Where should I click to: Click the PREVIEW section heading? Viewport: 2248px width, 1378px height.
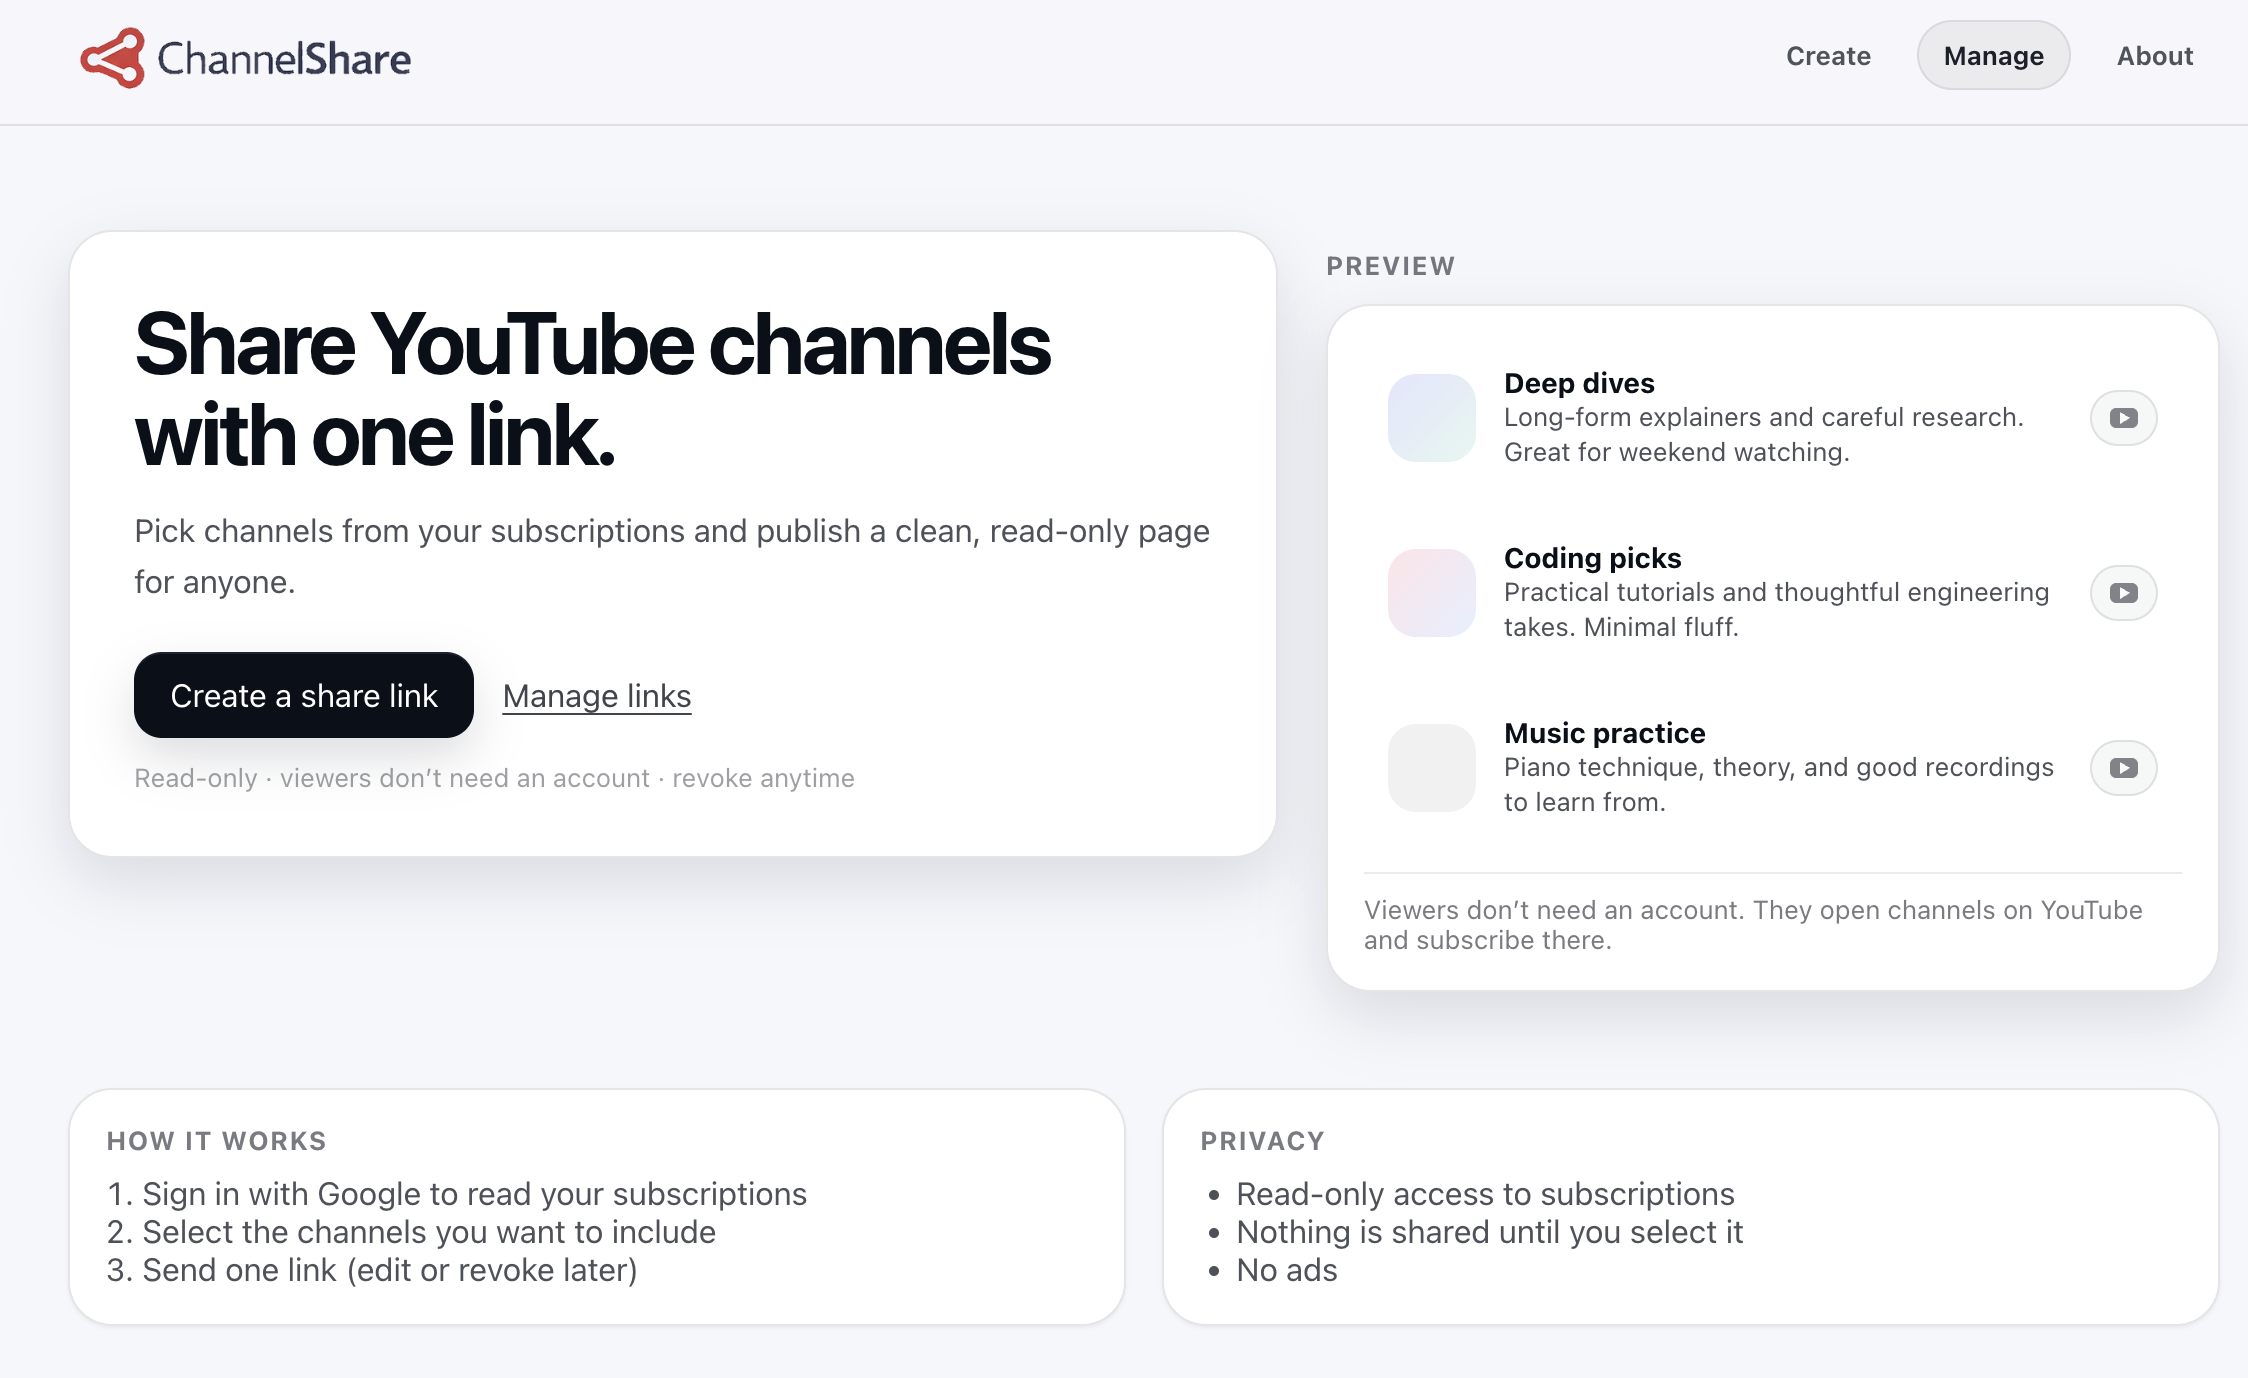click(x=1391, y=265)
